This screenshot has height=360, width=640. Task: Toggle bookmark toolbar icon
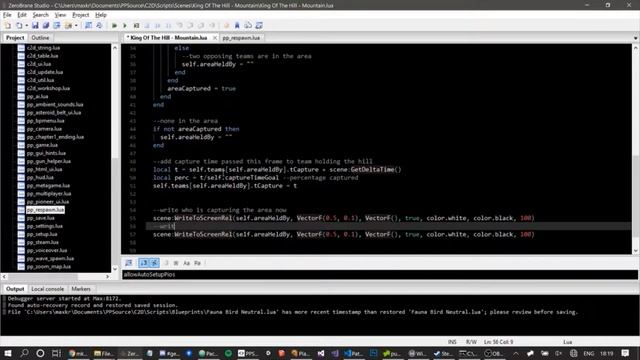click(237, 26)
